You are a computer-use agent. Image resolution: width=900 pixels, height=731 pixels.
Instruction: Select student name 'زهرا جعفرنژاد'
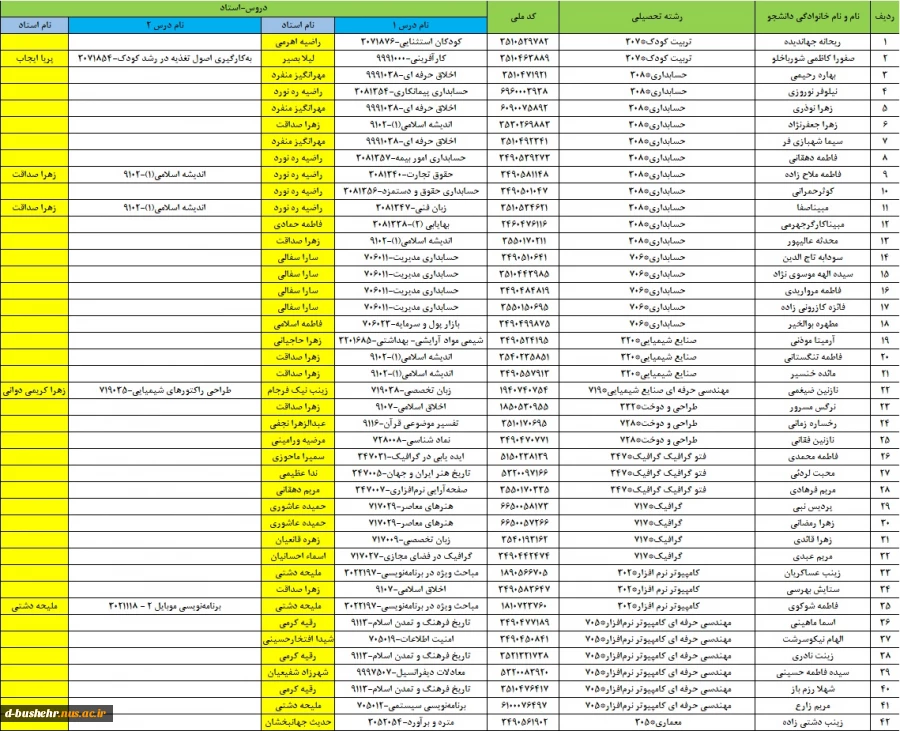(x=813, y=125)
